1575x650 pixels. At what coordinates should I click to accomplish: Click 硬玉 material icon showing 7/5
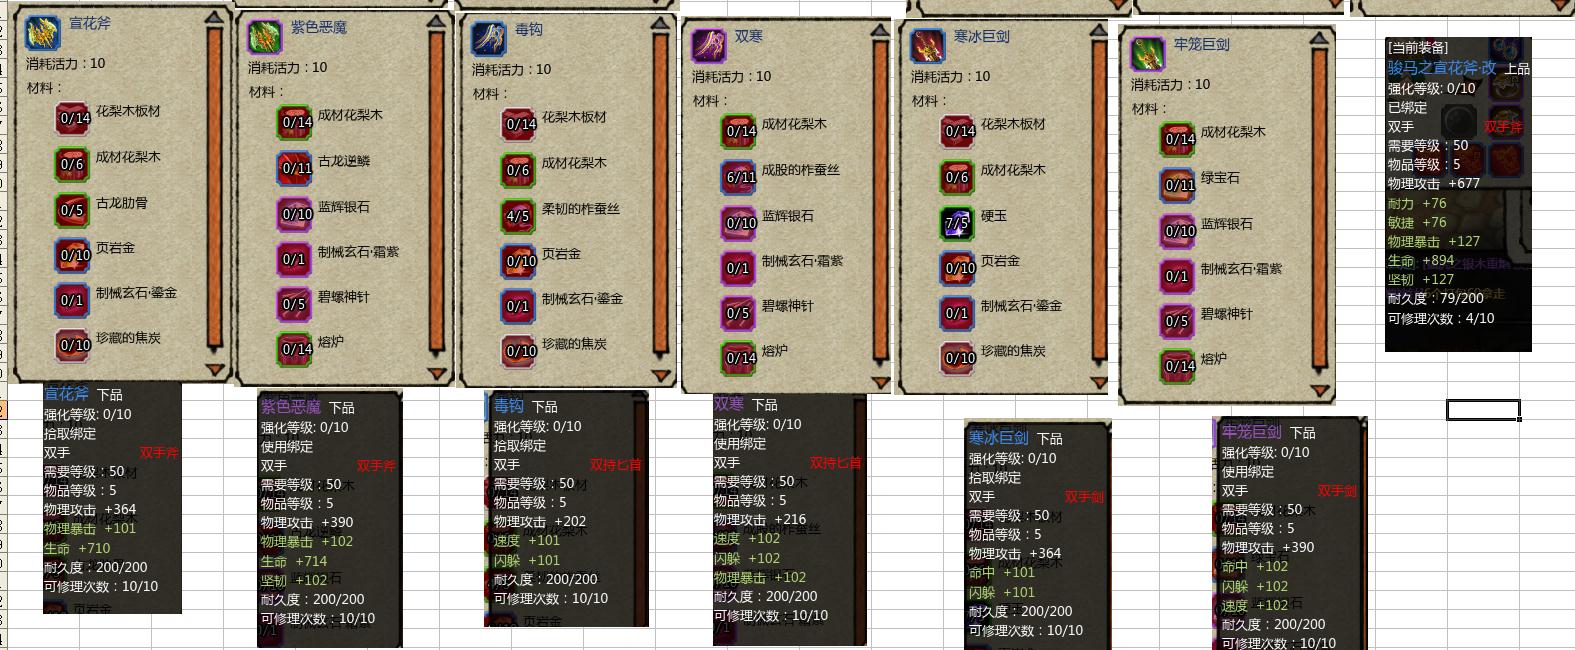click(x=957, y=223)
